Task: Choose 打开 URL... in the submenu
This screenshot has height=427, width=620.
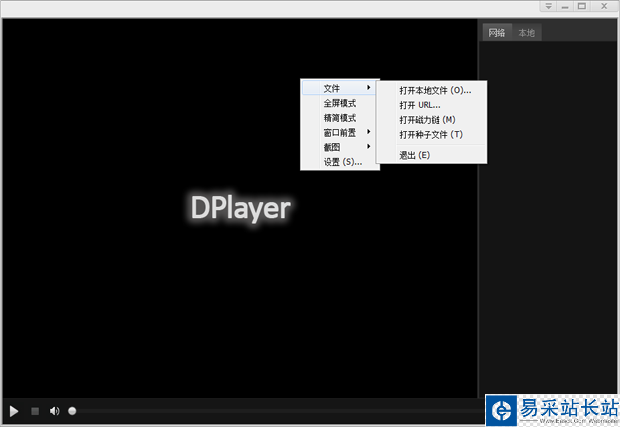Action: click(x=431, y=105)
